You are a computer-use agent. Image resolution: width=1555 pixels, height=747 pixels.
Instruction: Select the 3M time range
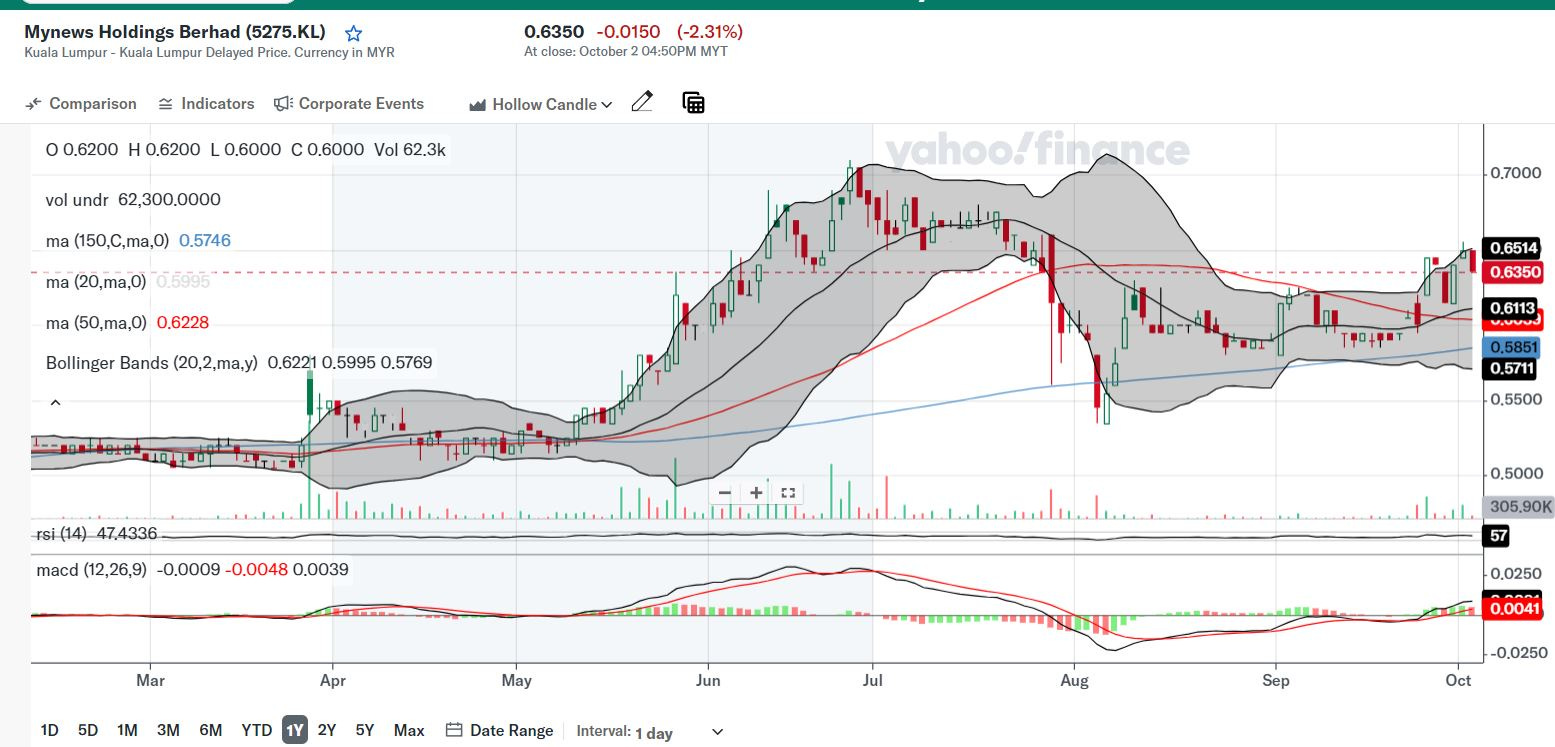click(168, 730)
